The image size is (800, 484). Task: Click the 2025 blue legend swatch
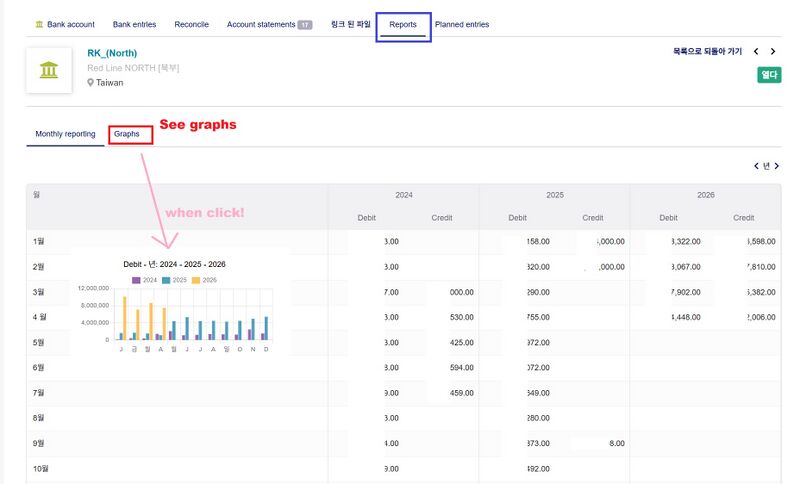166,280
